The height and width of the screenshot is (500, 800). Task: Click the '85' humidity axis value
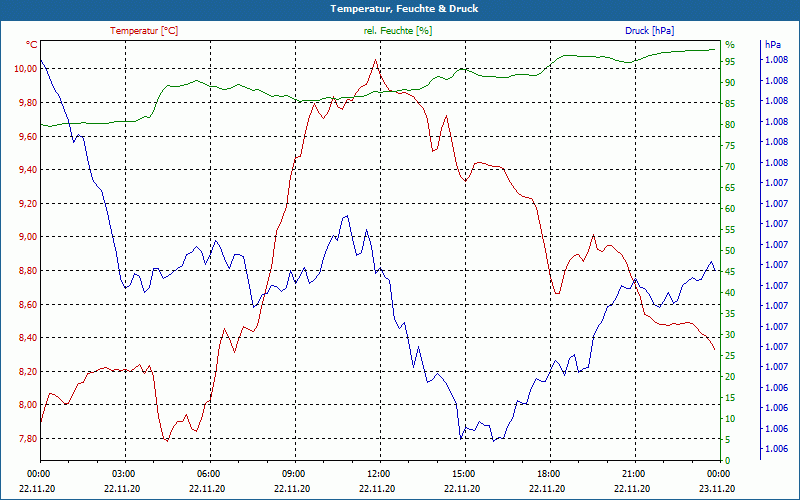[x=730, y=104]
